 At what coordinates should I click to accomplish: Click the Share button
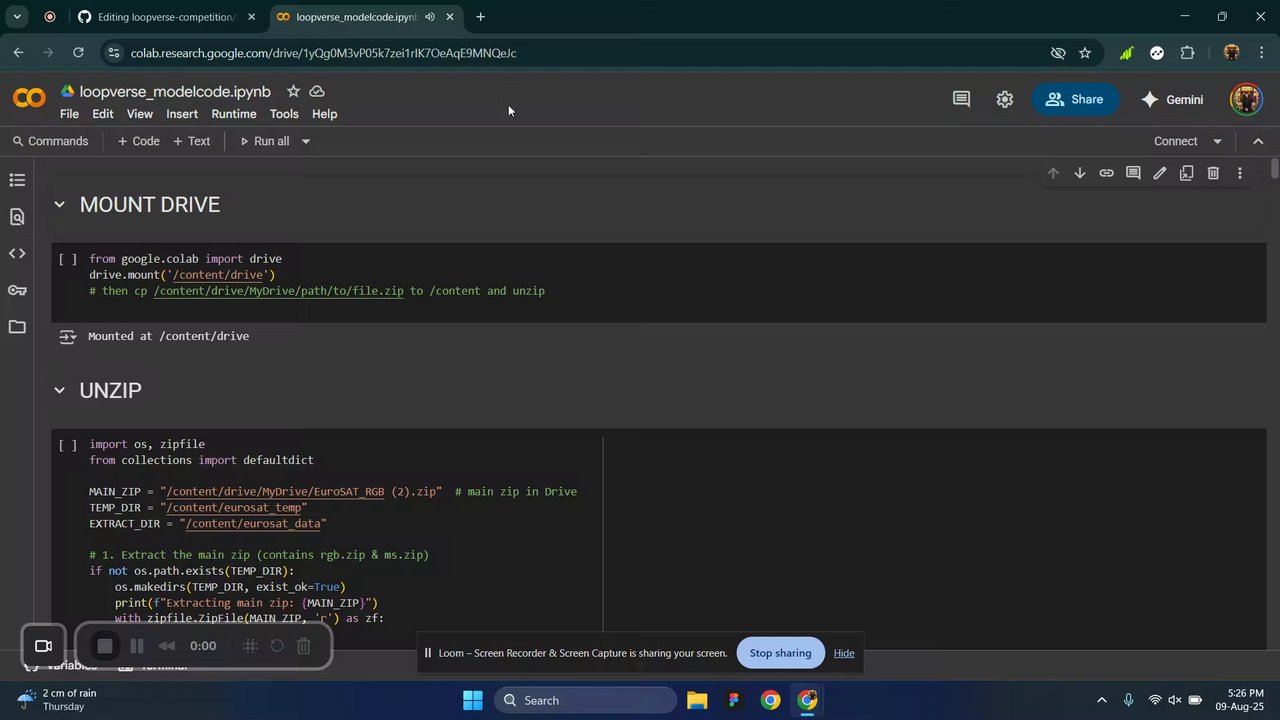[x=1075, y=99]
